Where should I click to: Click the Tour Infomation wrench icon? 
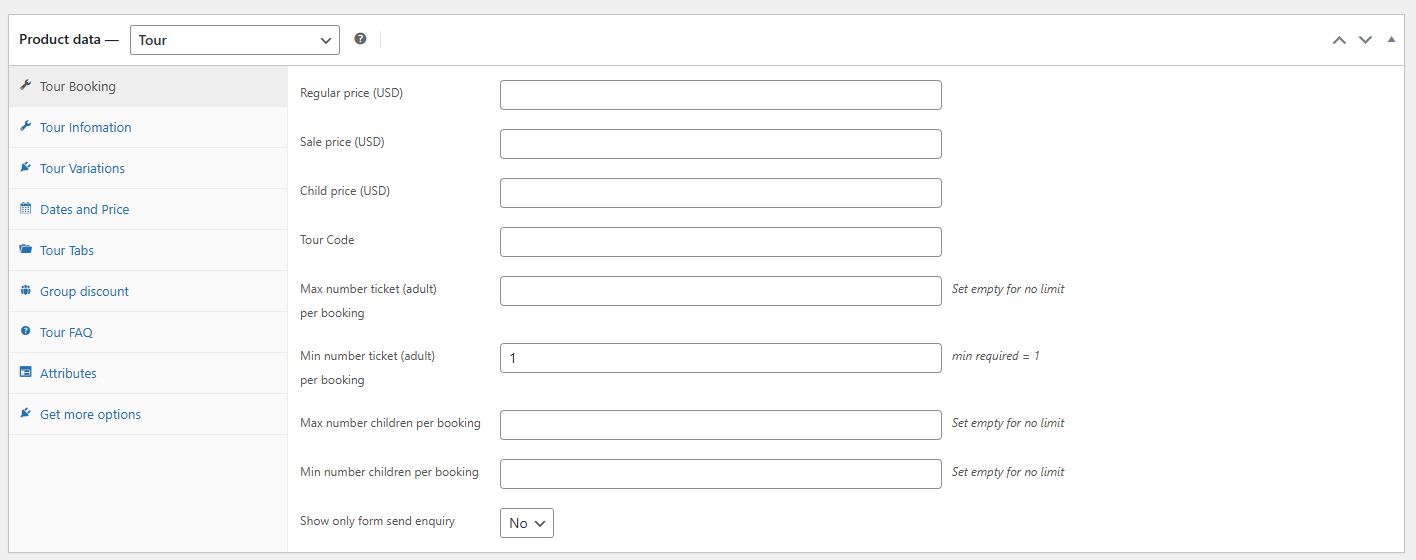click(x=26, y=127)
